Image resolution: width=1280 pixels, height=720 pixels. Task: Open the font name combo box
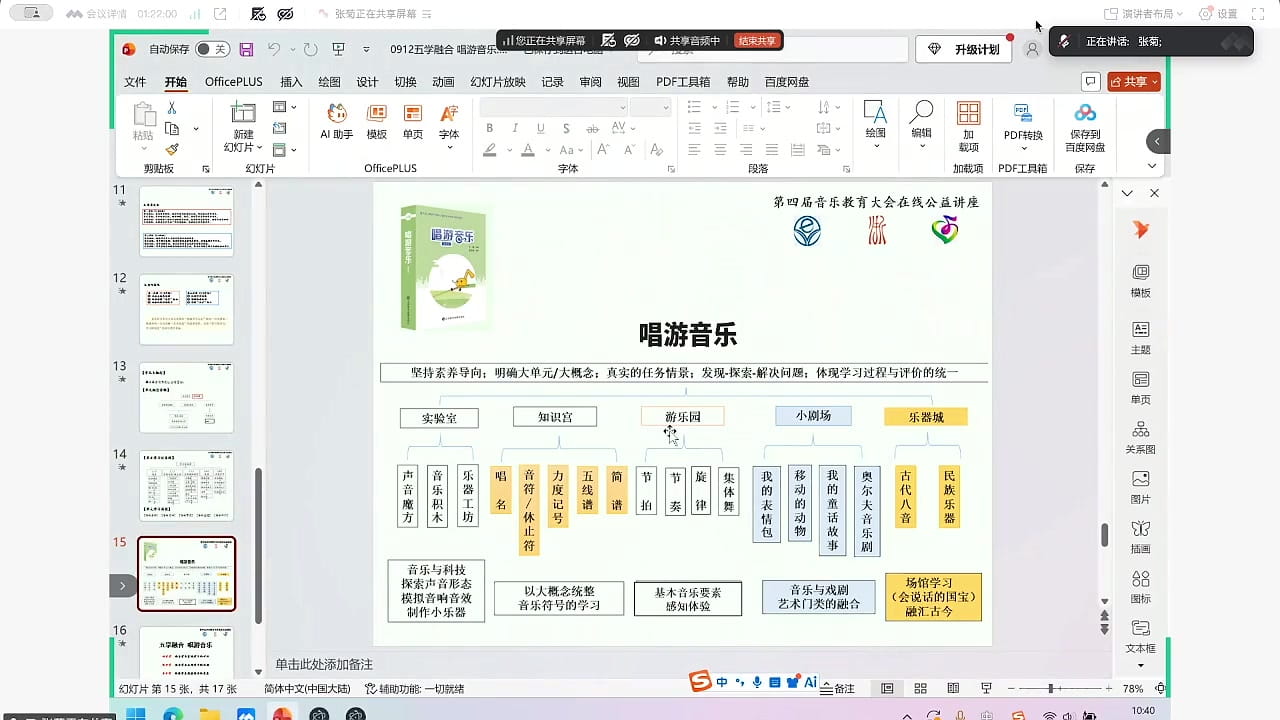coord(553,107)
